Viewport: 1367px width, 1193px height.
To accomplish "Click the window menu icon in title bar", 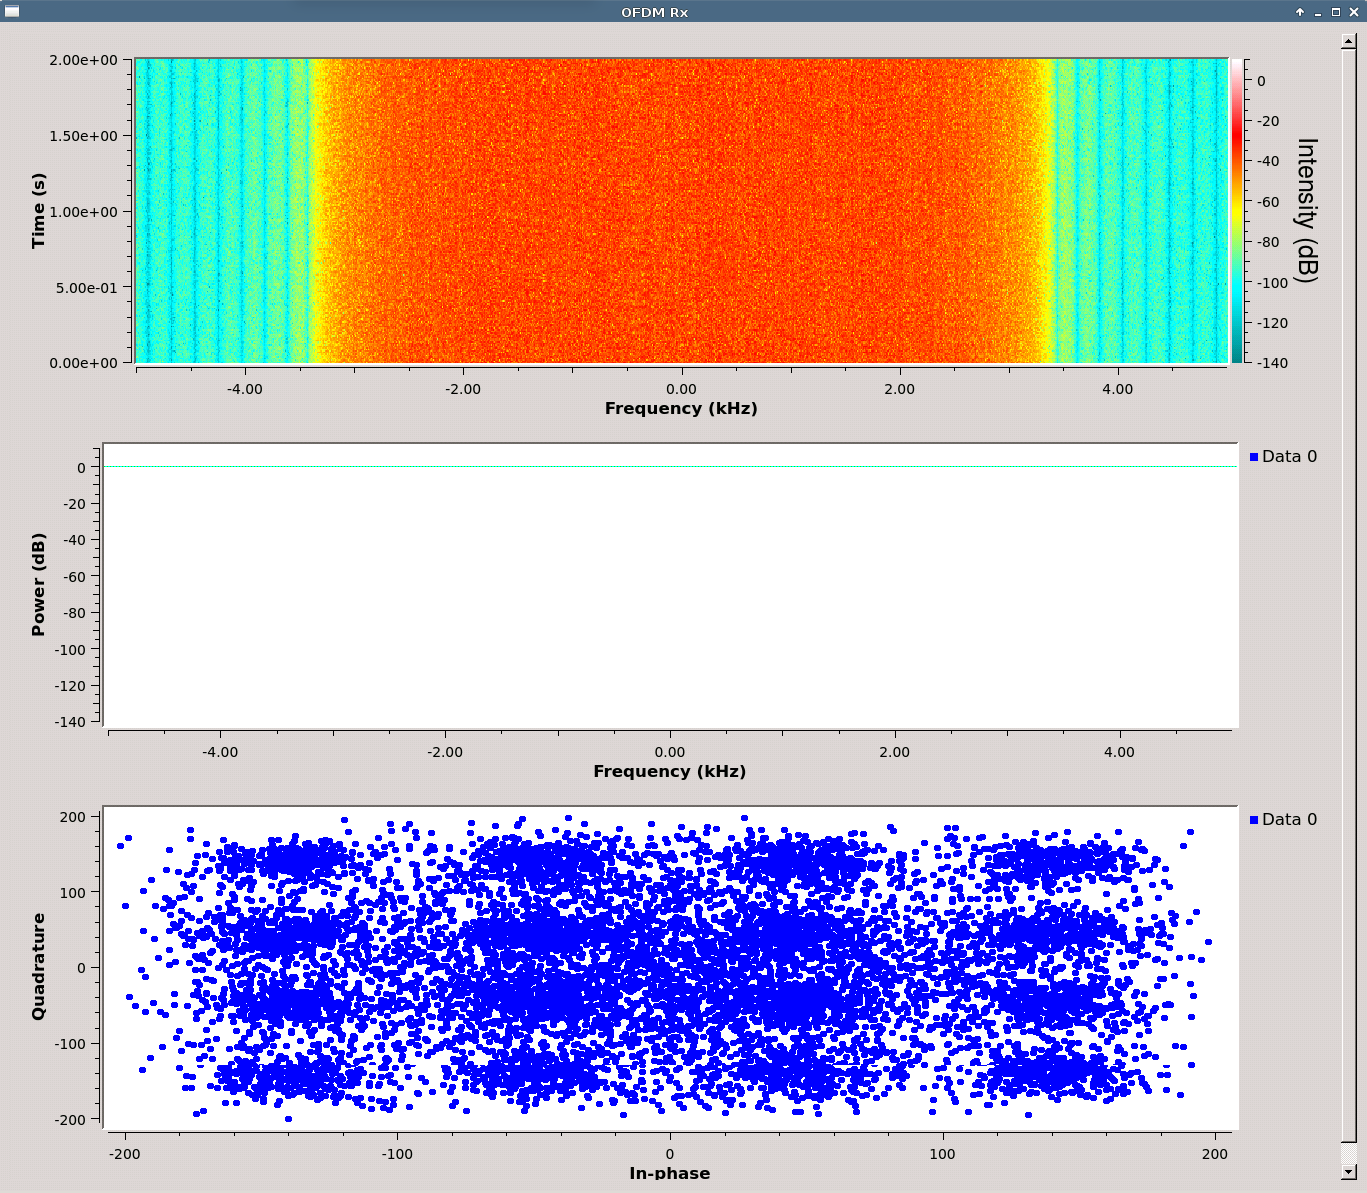I will click(10, 11).
